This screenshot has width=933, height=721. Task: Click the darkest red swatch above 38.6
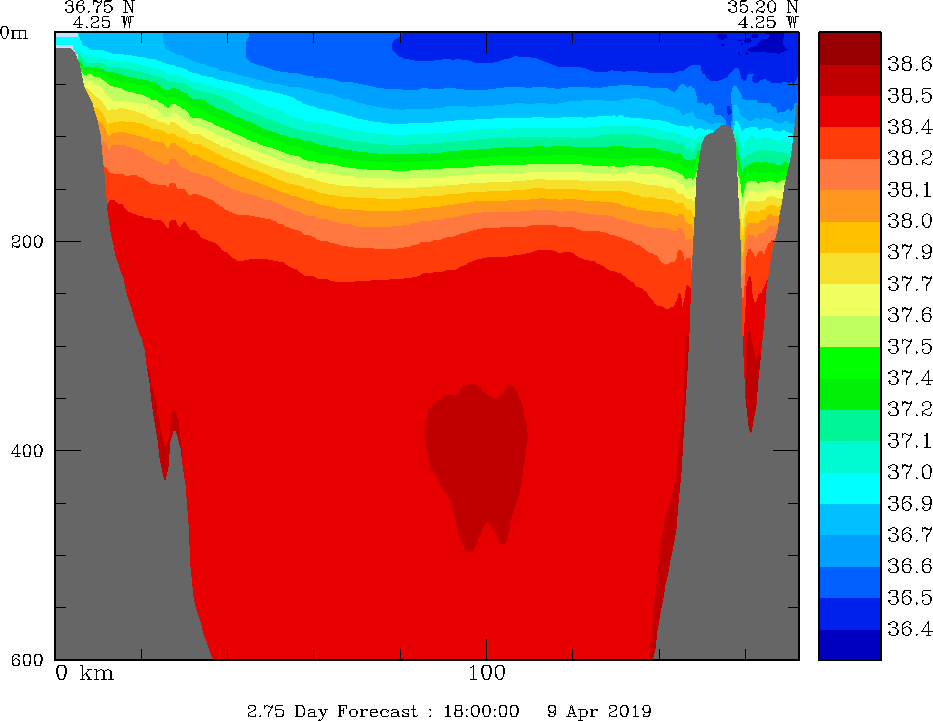point(850,49)
